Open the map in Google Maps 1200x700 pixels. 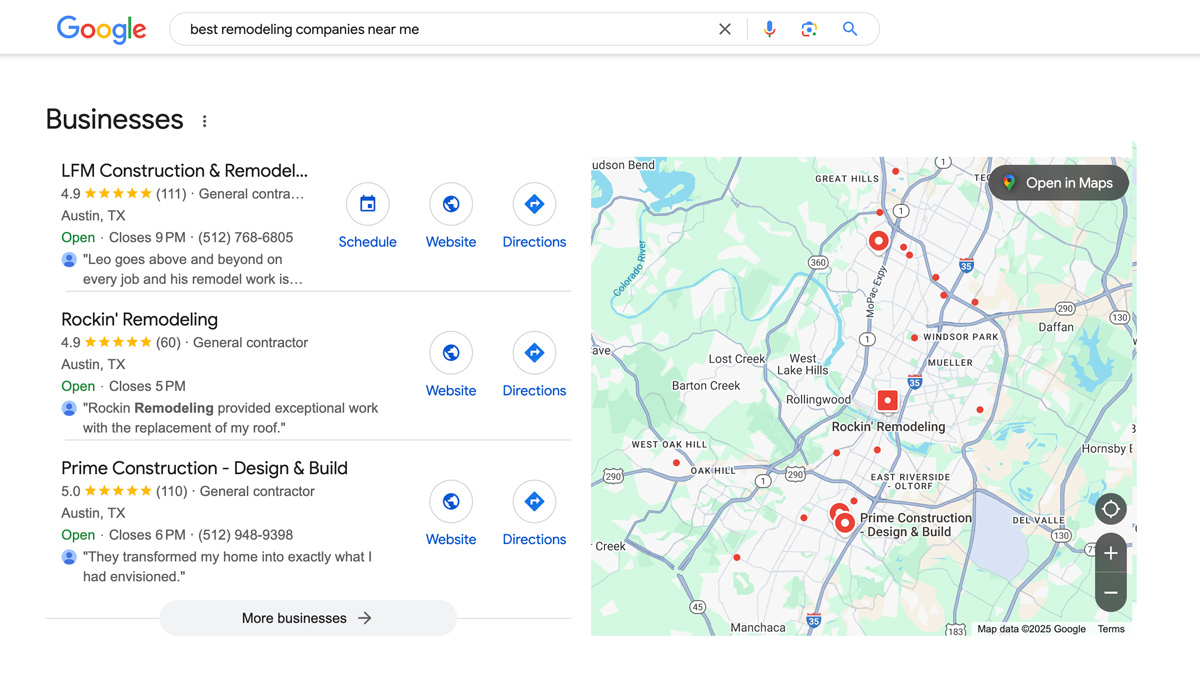(1057, 182)
